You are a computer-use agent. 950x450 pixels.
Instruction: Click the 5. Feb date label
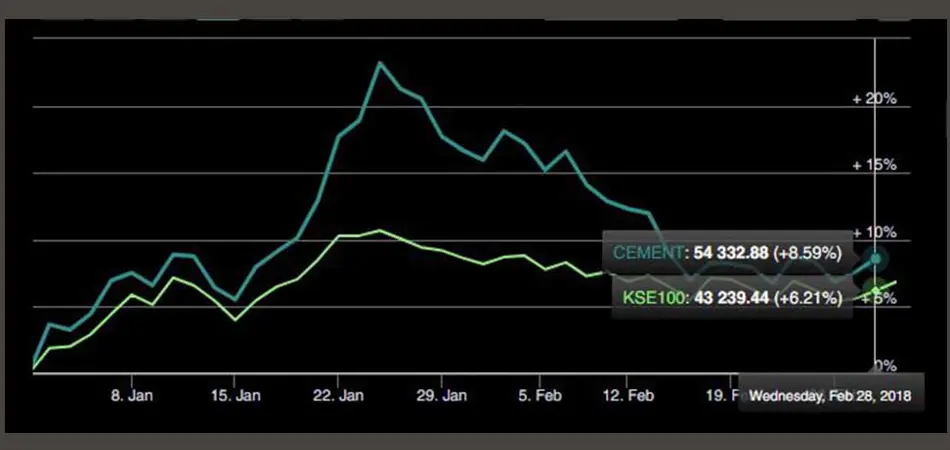(x=540, y=396)
